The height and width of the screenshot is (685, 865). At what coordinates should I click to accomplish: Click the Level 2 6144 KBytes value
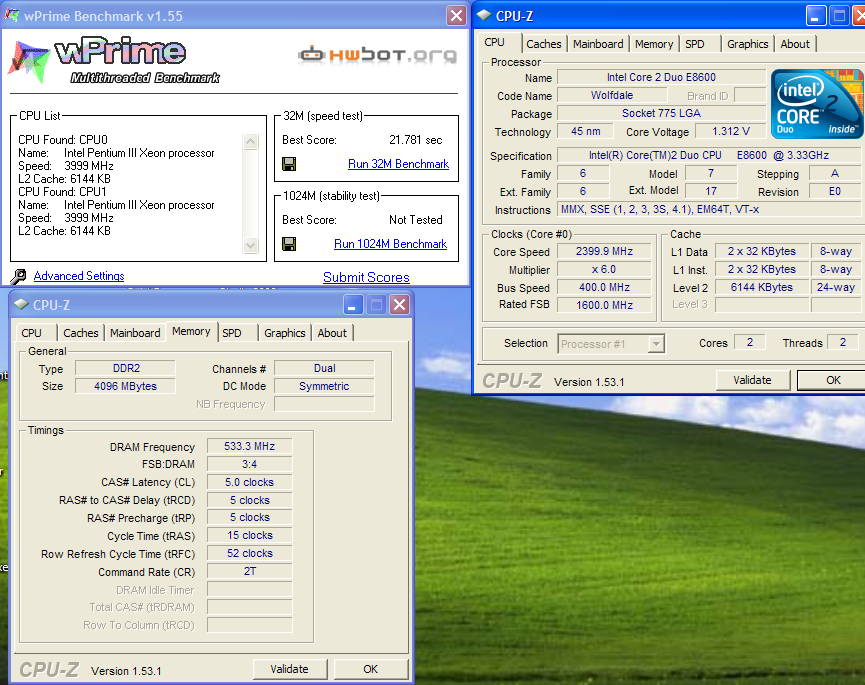coord(762,287)
